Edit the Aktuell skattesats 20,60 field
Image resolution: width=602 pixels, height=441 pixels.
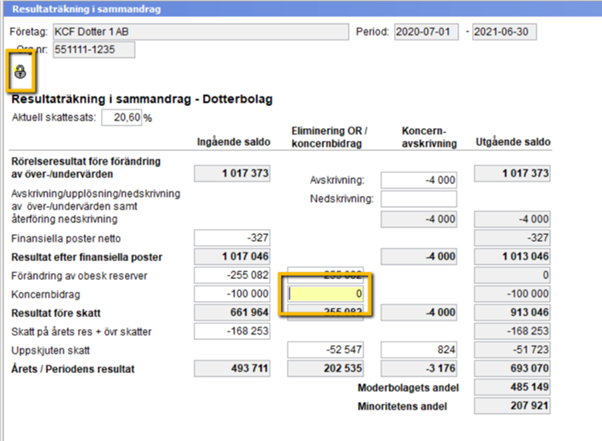[122, 117]
